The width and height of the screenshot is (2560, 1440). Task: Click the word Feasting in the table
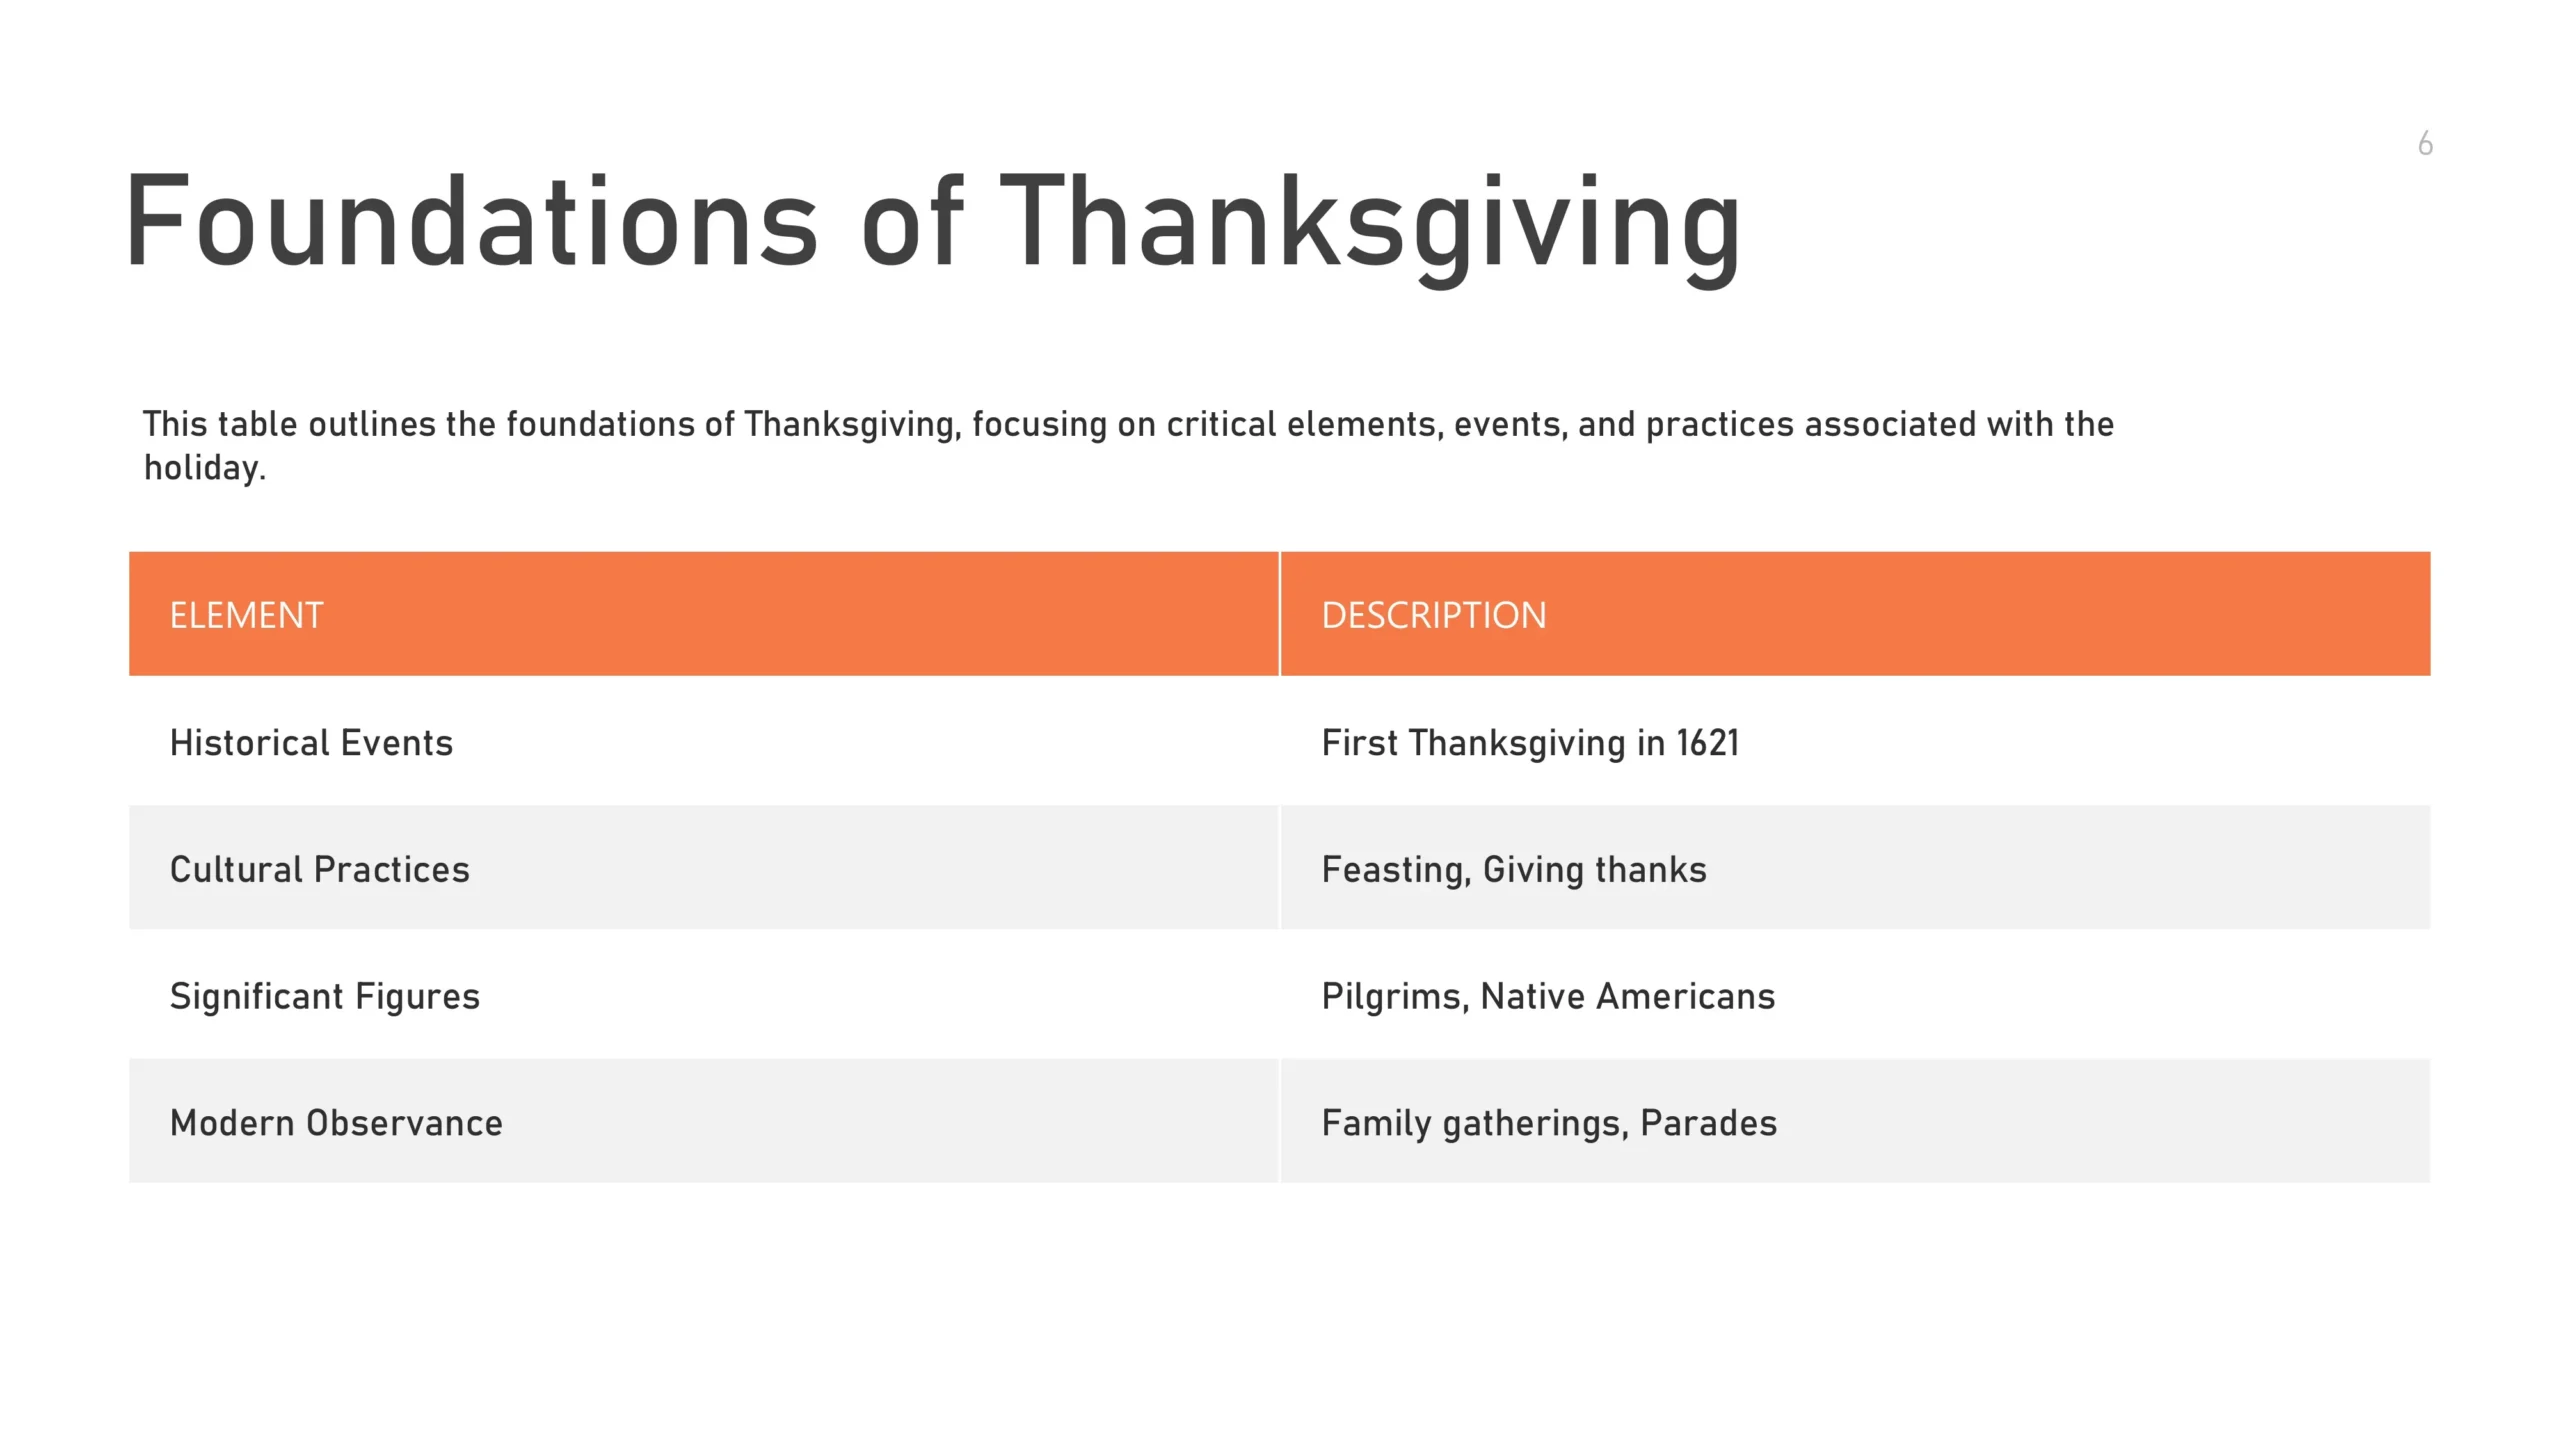click(x=1395, y=869)
